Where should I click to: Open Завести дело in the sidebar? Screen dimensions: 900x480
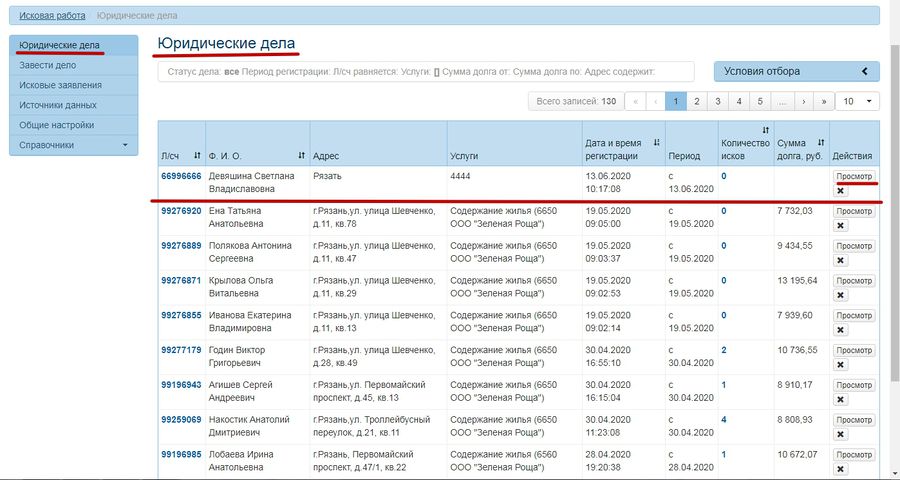[73, 65]
